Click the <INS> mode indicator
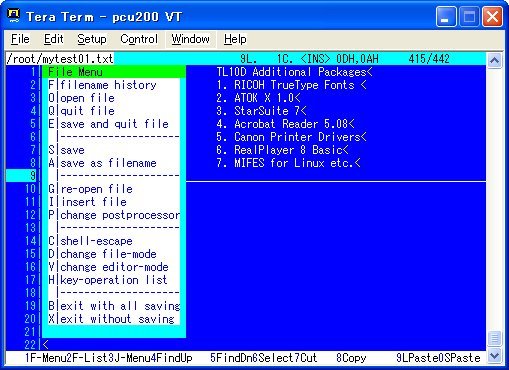This screenshot has width=509, height=370. pos(315,59)
